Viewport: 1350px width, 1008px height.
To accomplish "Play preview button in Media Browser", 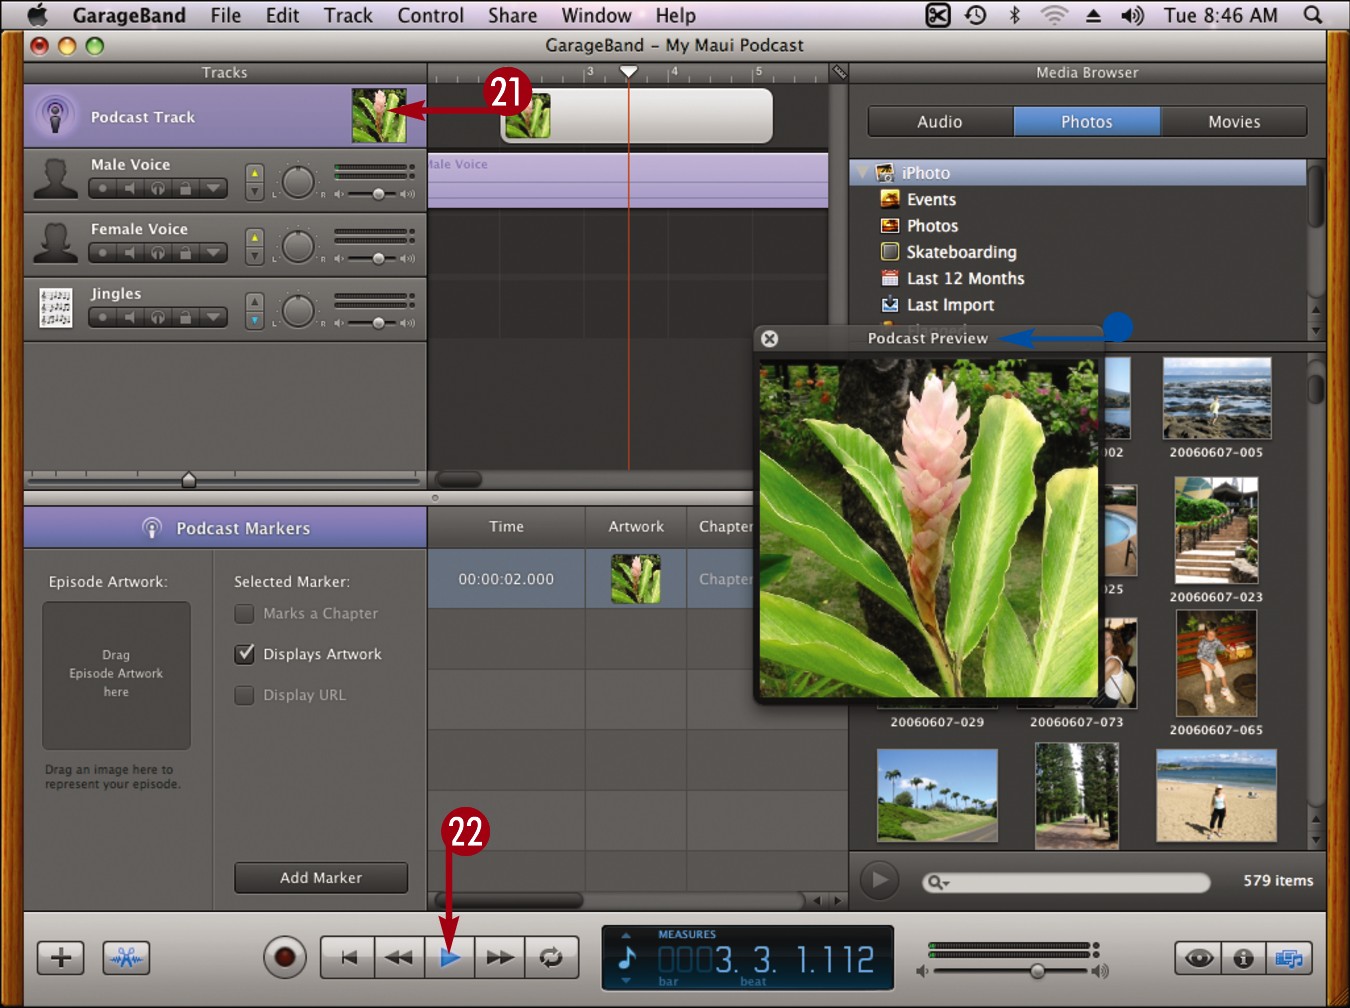I will (879, 880).
